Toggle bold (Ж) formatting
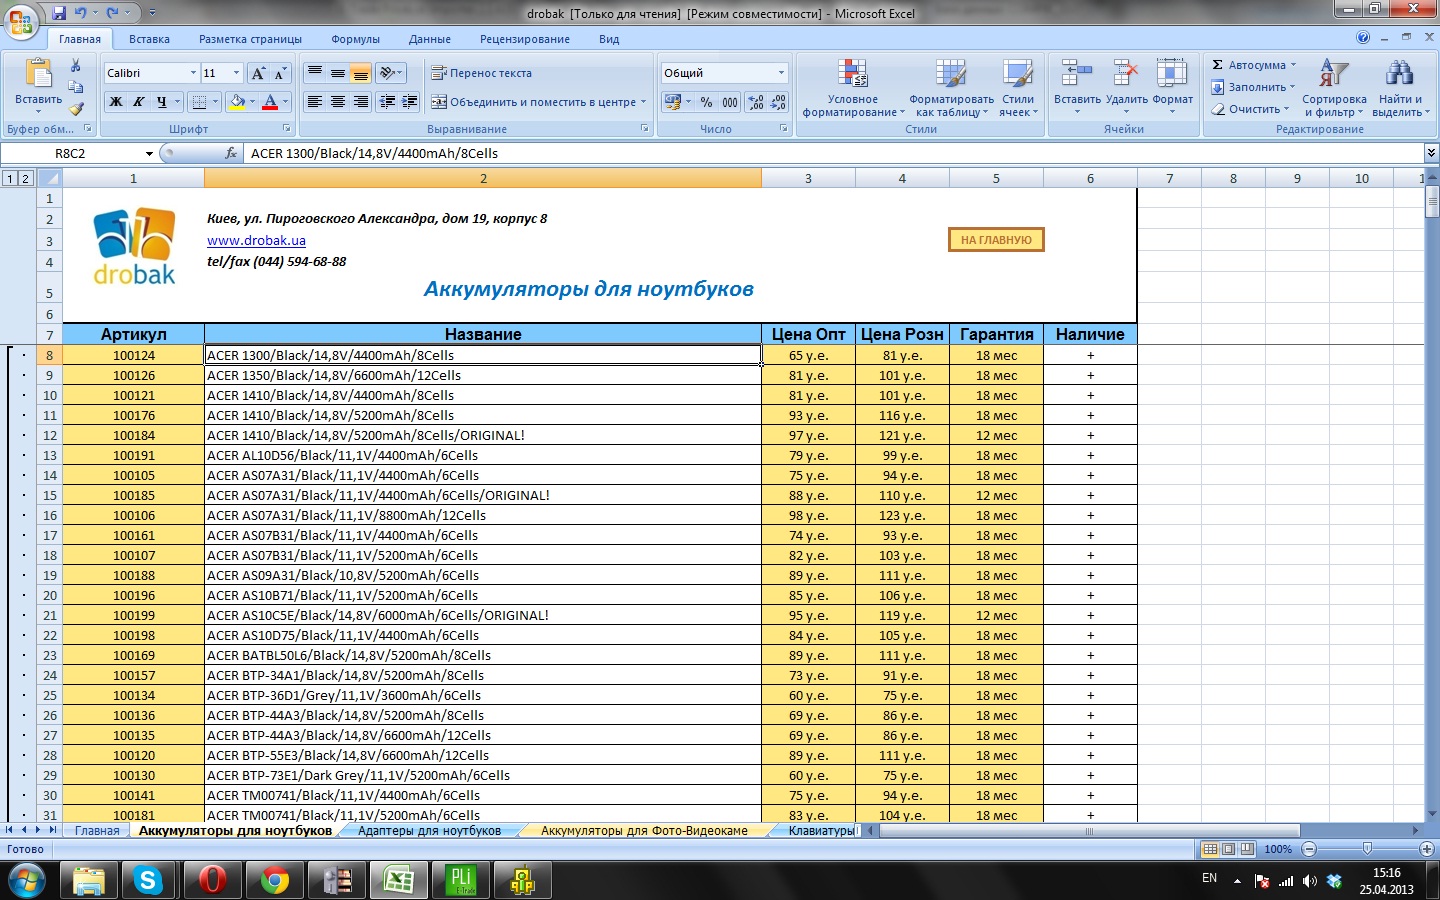Image resolution: width=1440 pixels, height=900 pixels. (x=116, y=102)
